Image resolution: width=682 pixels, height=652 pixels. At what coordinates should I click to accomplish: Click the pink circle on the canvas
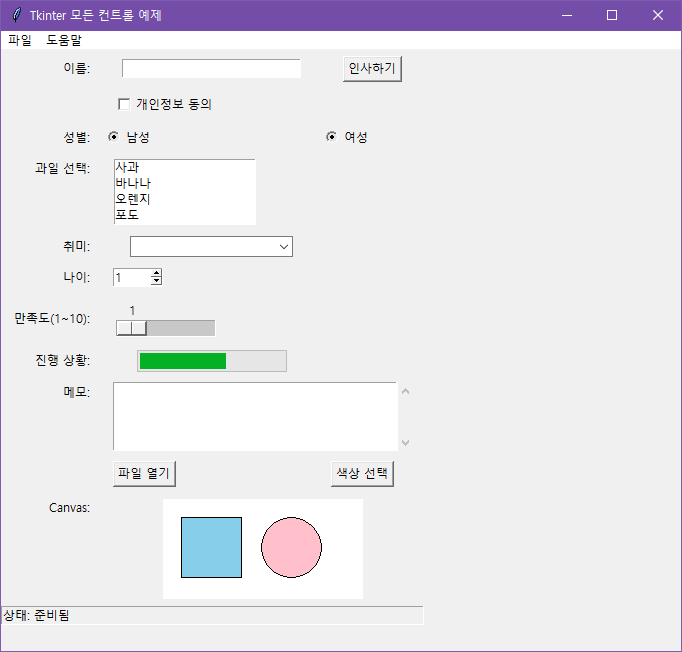click(291, 548)
